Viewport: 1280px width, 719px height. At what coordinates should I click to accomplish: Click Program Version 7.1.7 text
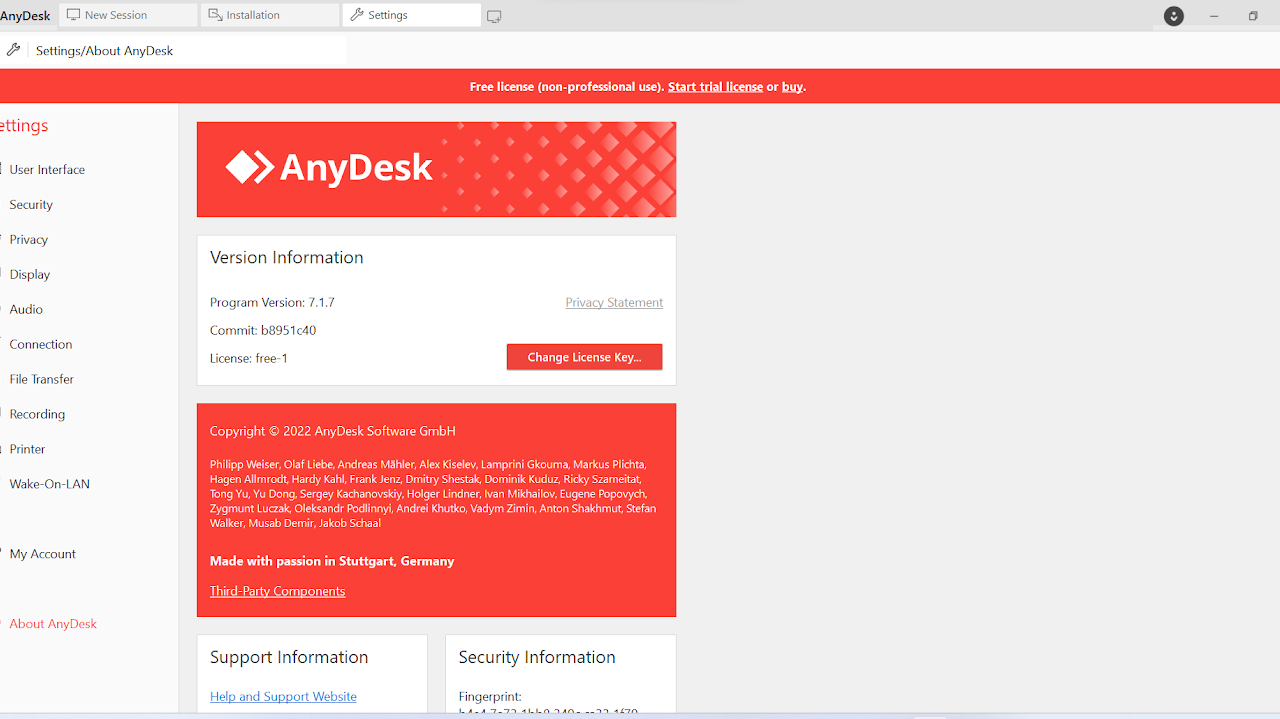click(x=272, y=303)
